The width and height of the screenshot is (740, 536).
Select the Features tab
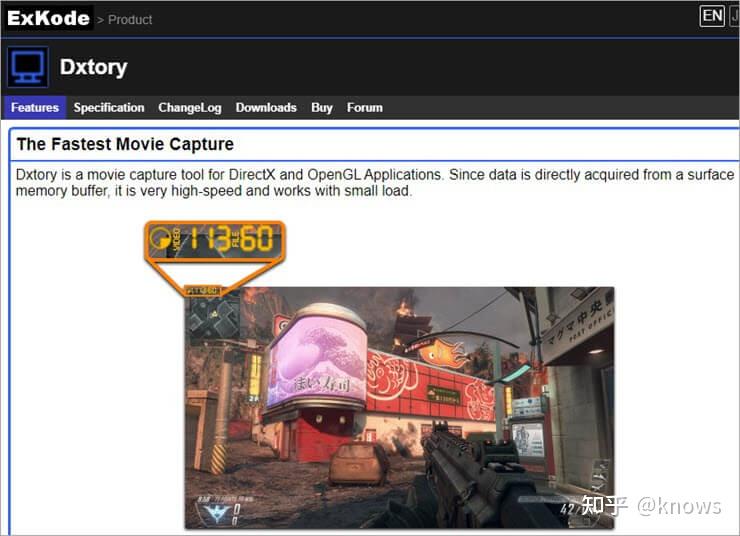tap(35, 108)
